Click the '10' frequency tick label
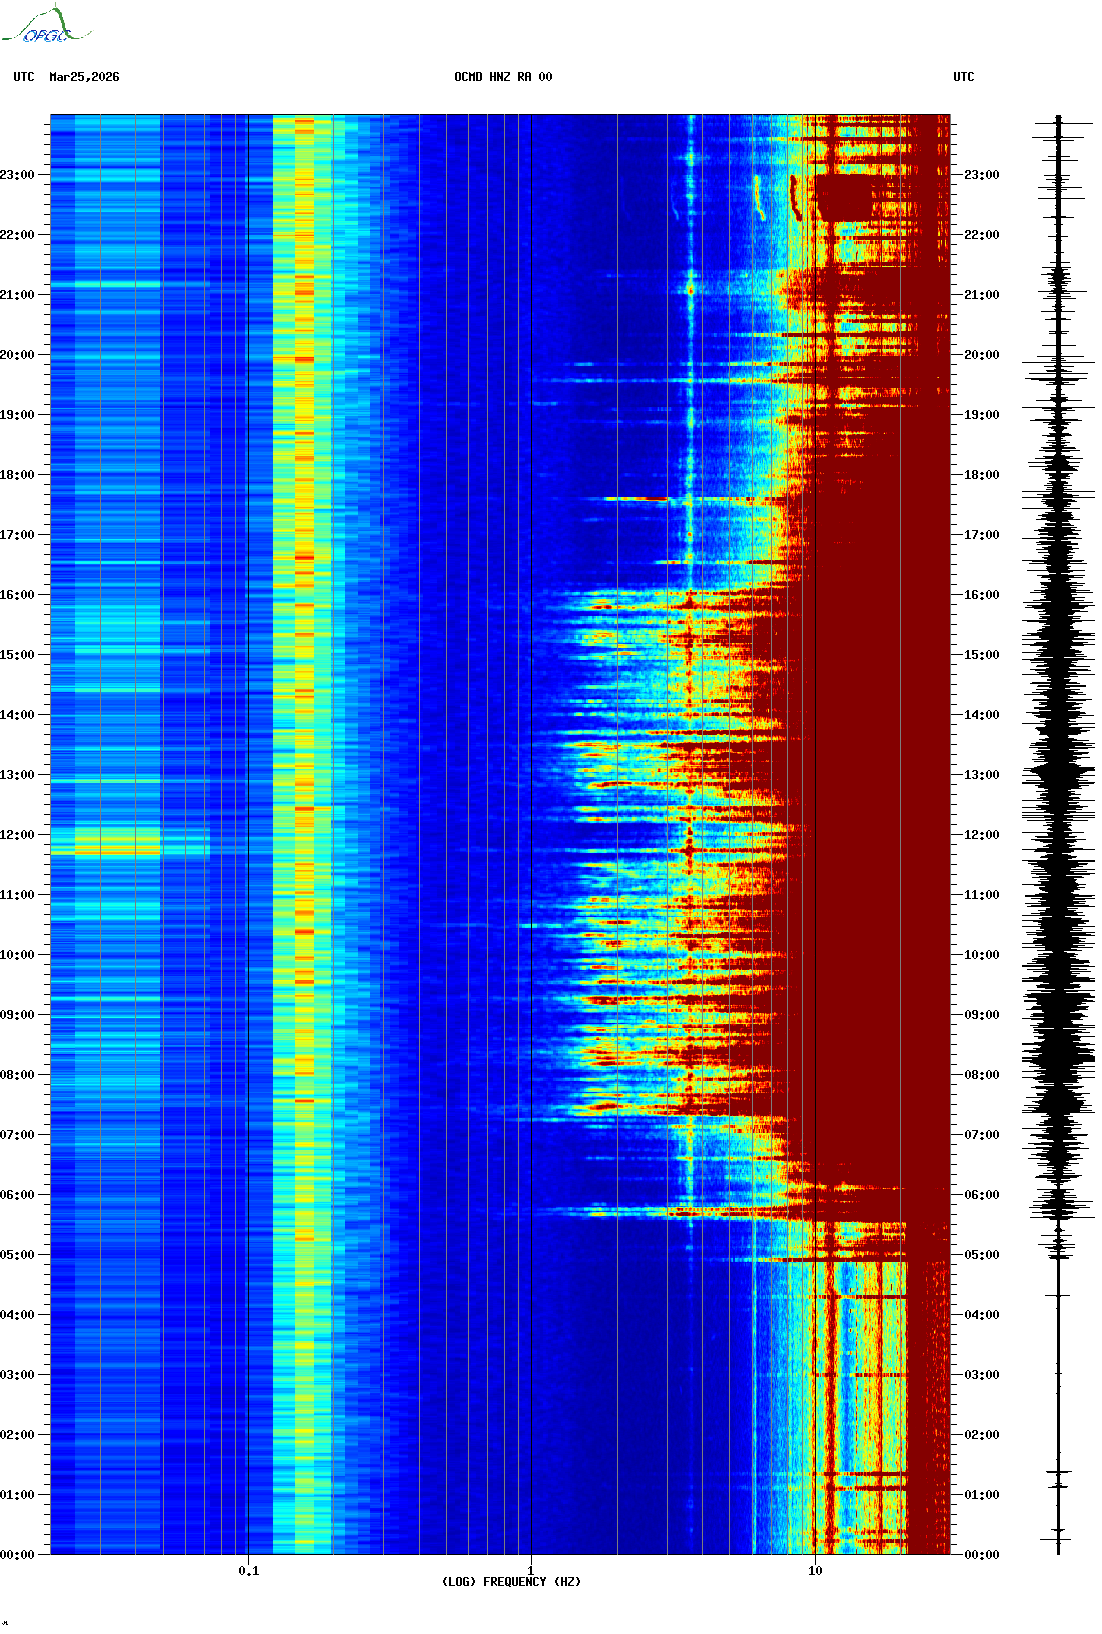 815,1571
